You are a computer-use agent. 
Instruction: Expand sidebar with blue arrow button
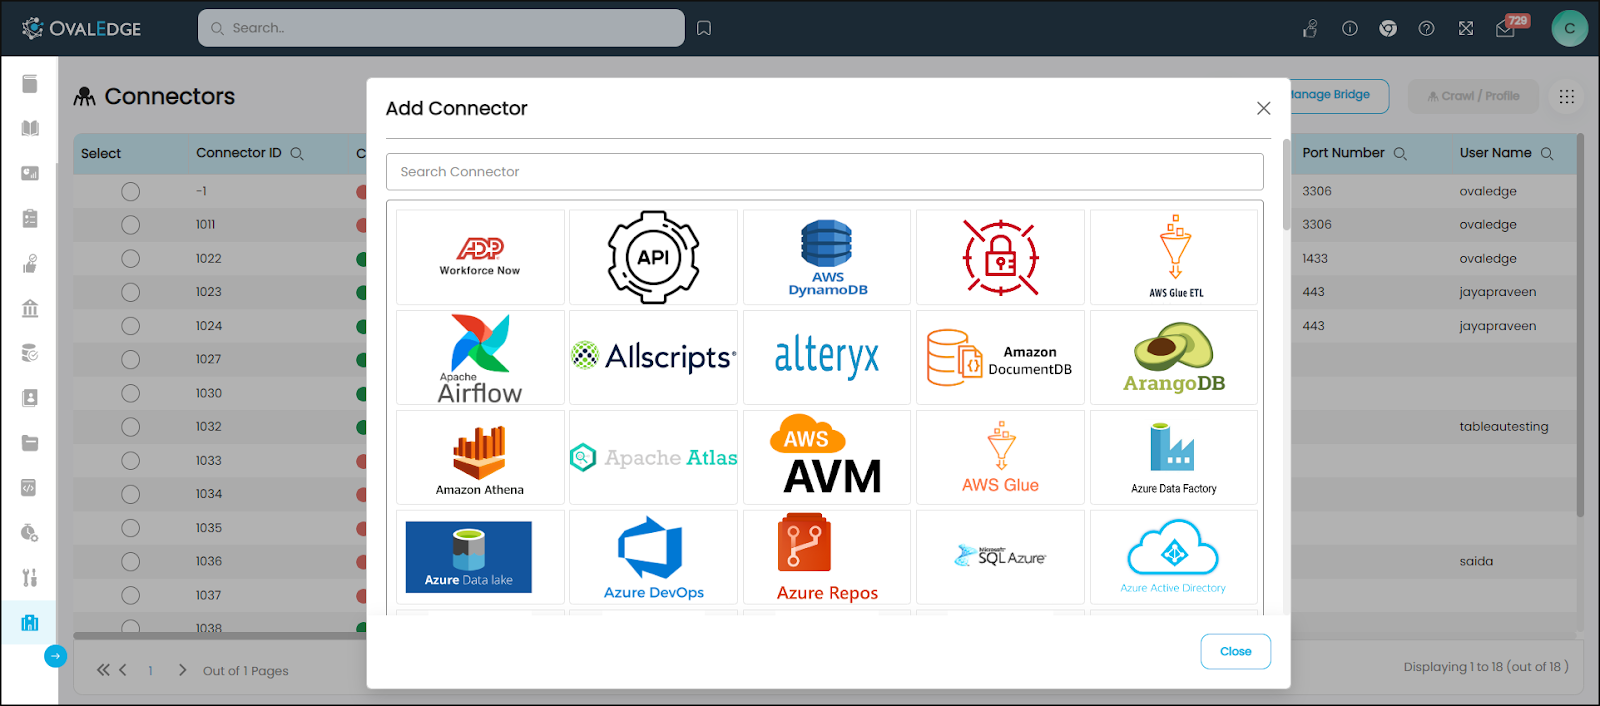click(x=55, y=656)
